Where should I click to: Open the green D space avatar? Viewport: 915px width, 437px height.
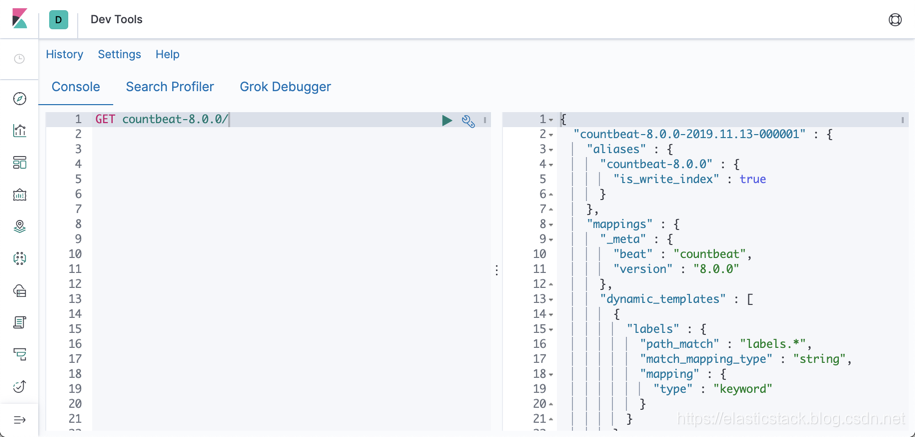(58, 19)
